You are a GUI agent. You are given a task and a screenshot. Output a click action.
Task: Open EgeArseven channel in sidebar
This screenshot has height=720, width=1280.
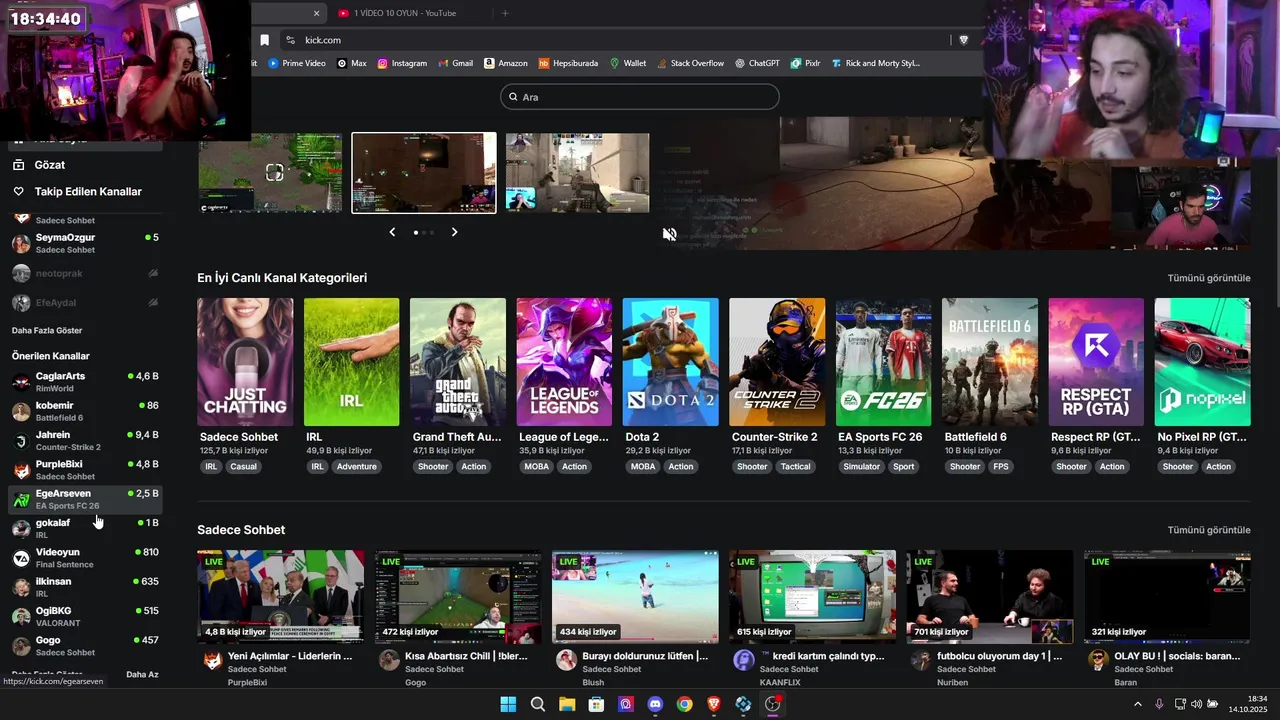click(85, 499)
